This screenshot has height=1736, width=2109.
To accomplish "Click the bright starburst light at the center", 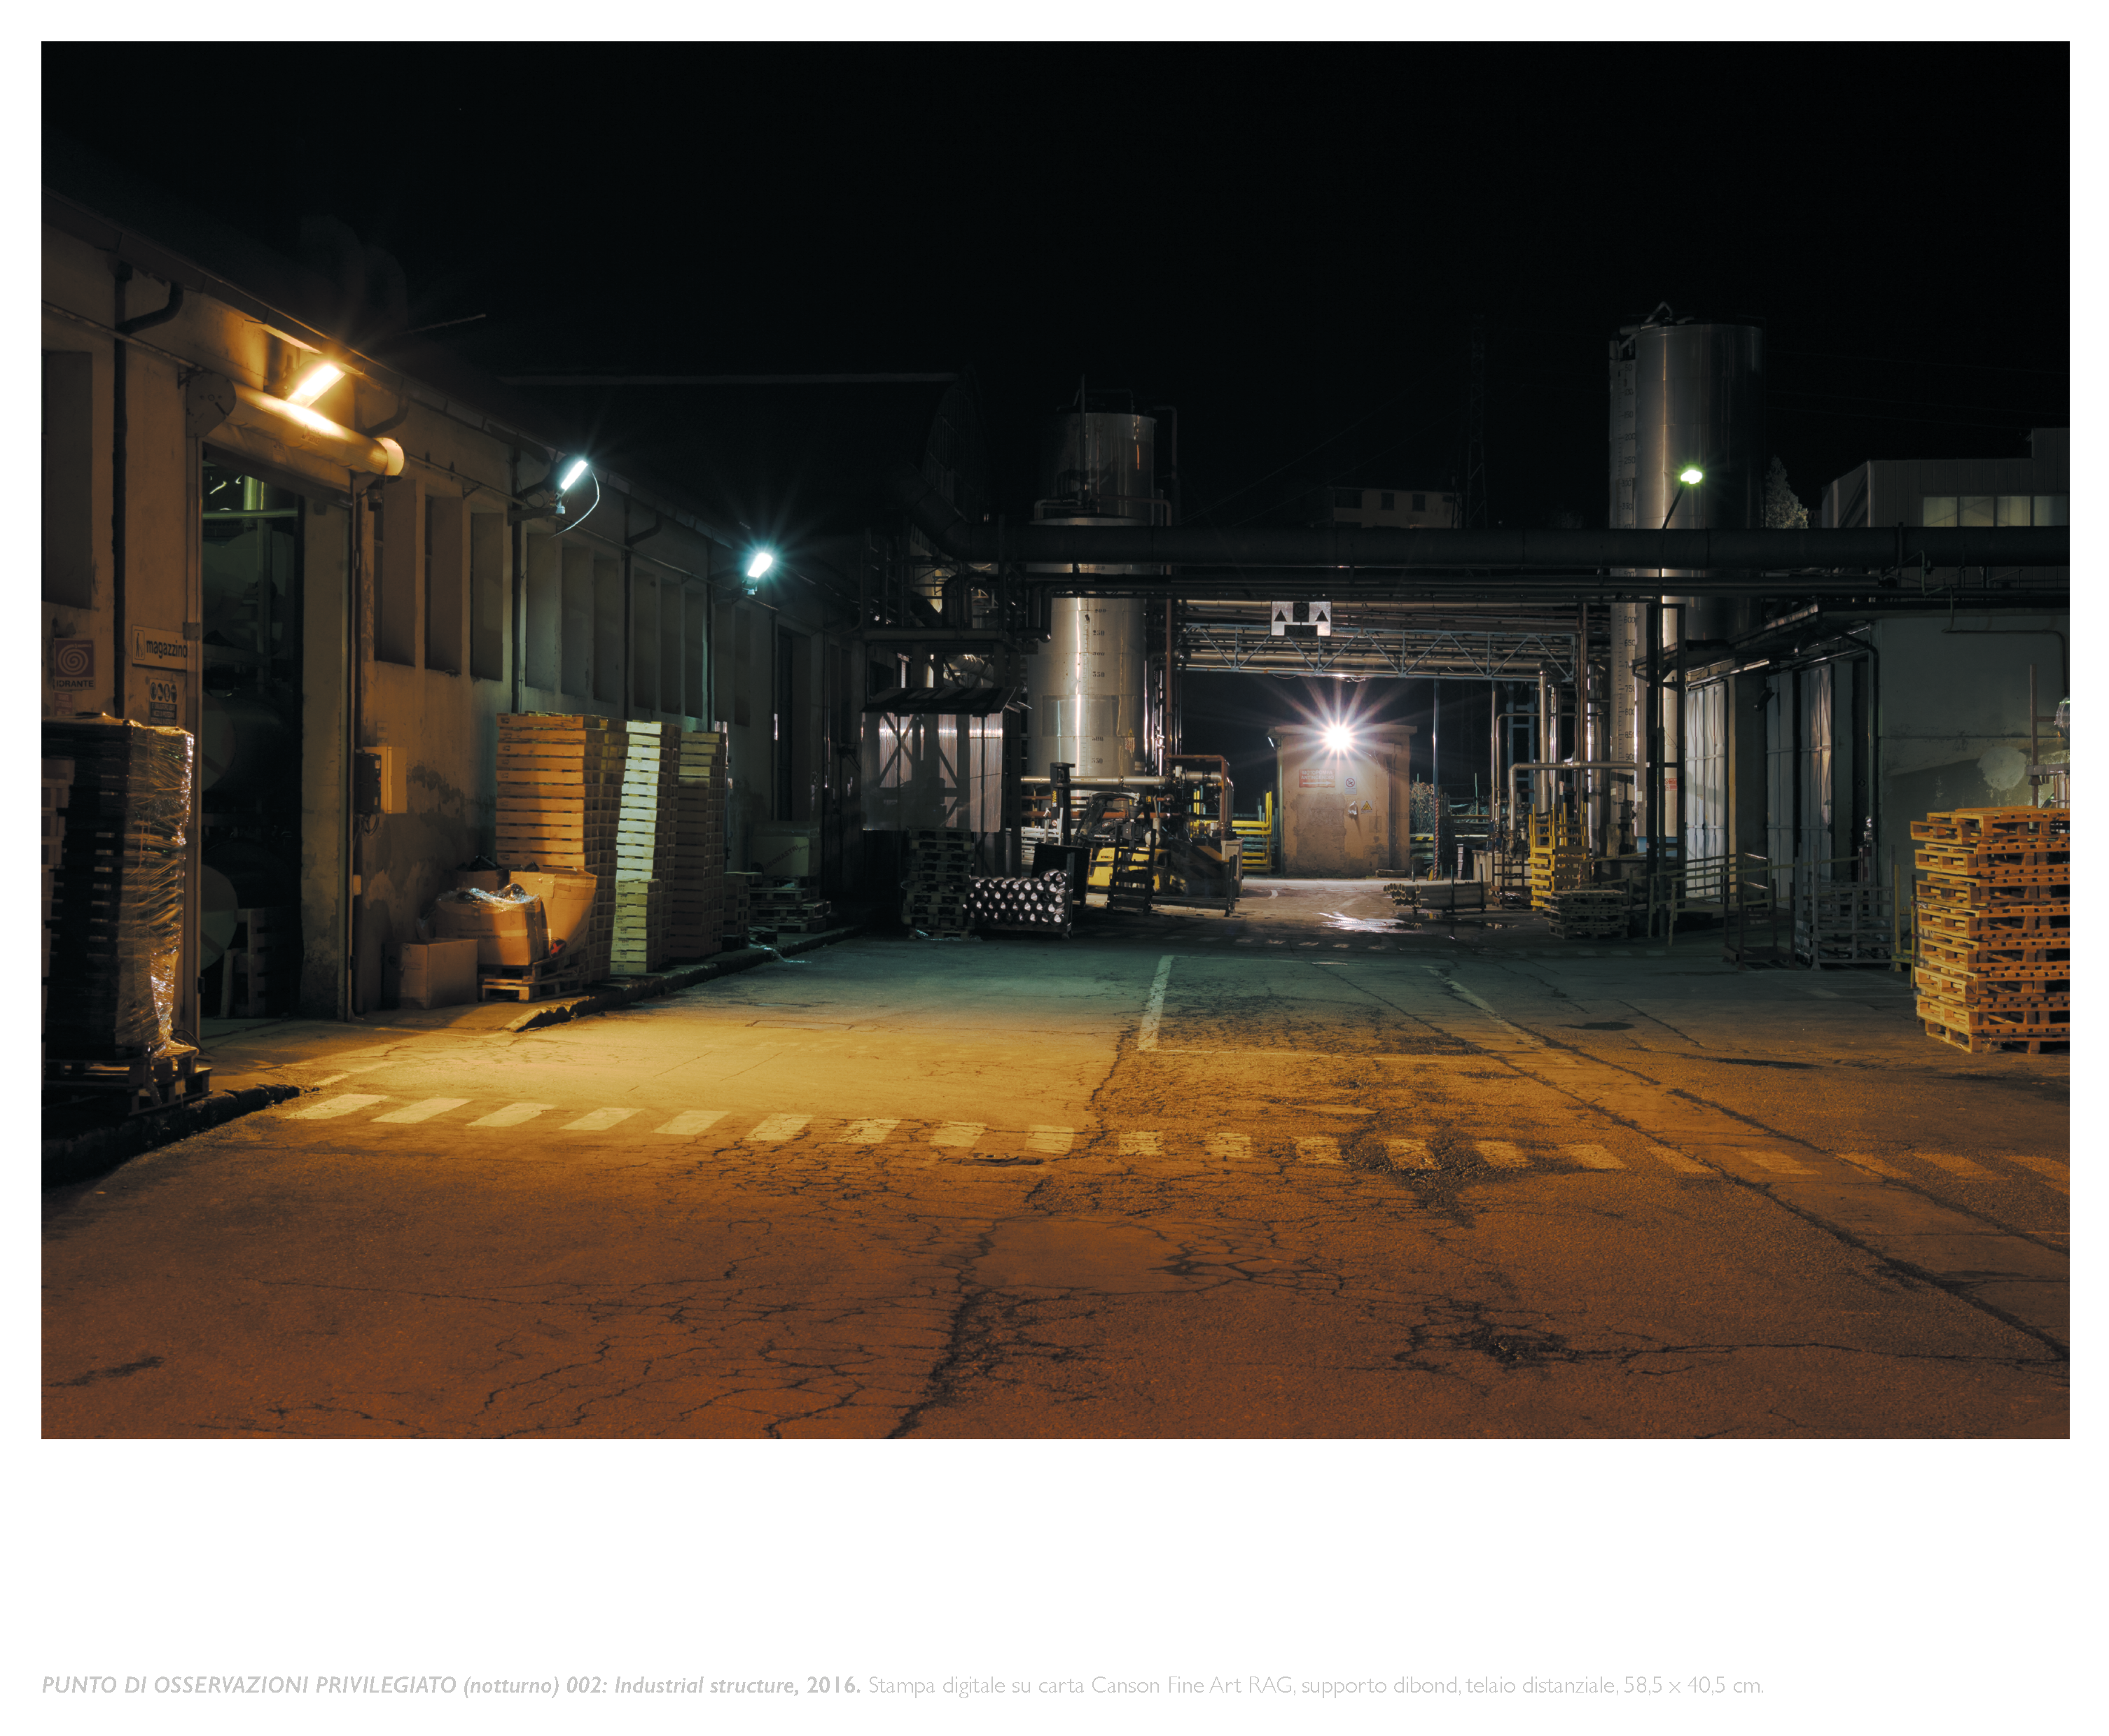I will 1337,738.
